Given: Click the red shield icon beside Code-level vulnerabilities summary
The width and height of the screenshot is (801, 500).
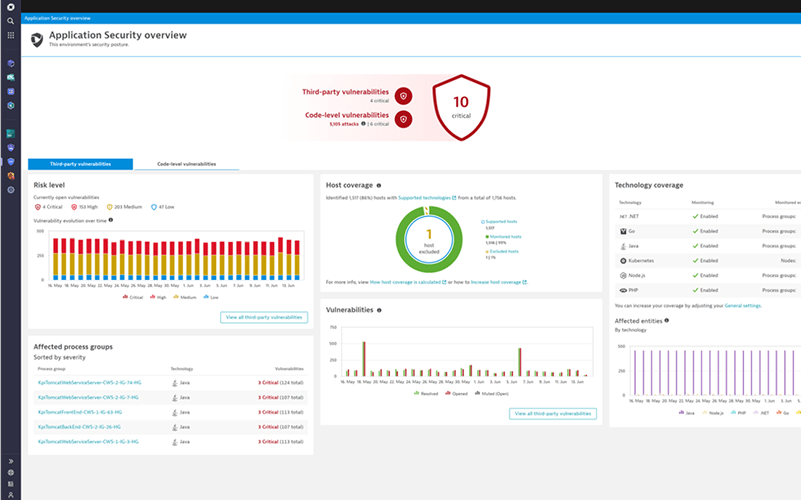Looking at the screenshot, I should (403, 119).
